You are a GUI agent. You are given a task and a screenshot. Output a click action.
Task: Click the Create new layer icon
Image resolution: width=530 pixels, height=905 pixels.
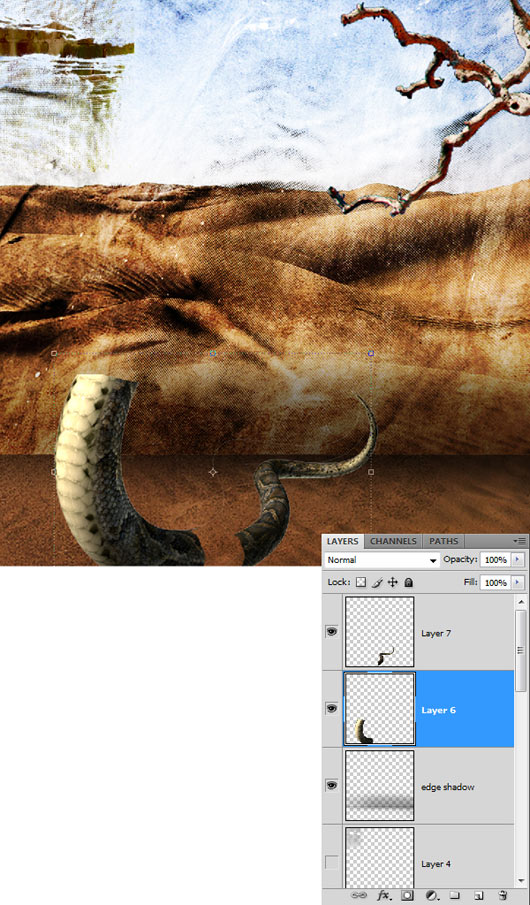click(477, 896)
